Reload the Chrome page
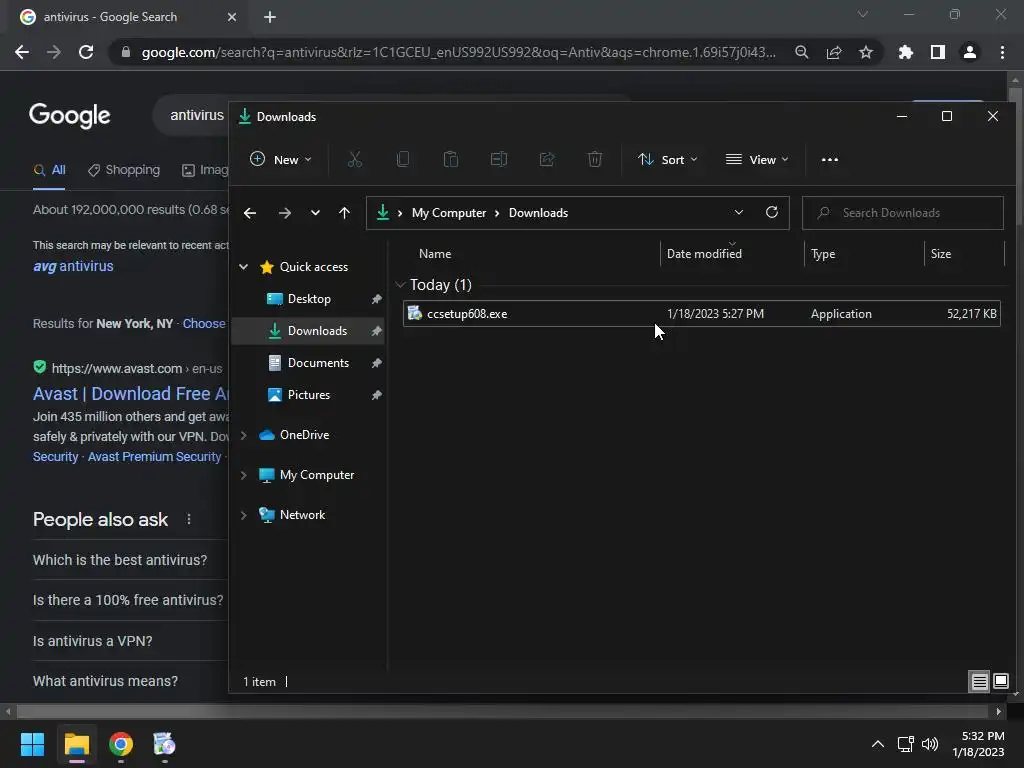 (x=86, y=52)
